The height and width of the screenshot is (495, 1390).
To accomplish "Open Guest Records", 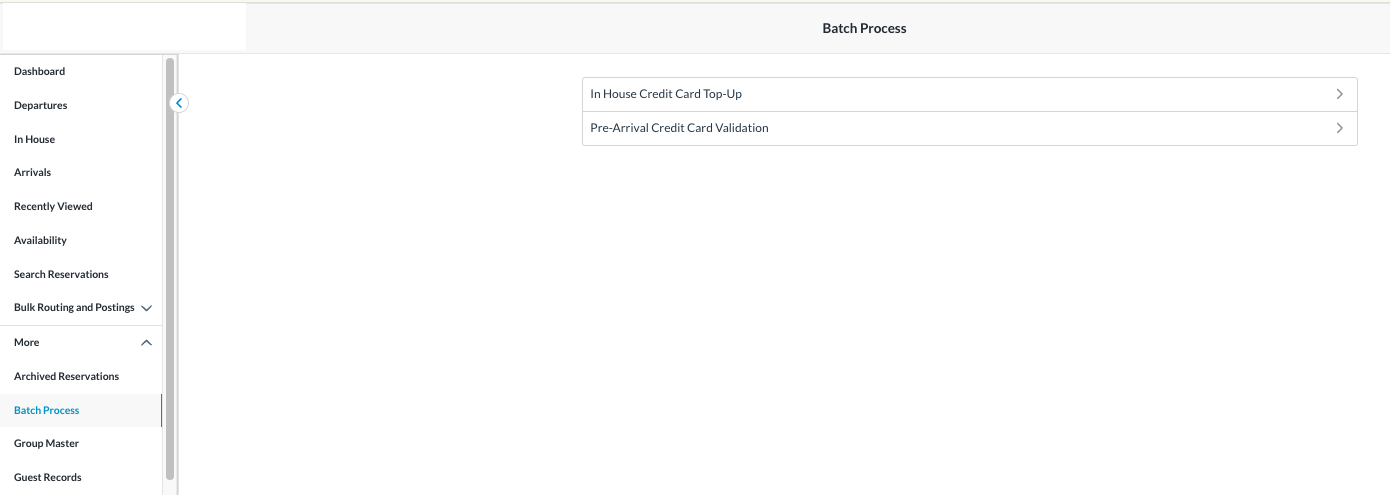I will tap(48, 477).
